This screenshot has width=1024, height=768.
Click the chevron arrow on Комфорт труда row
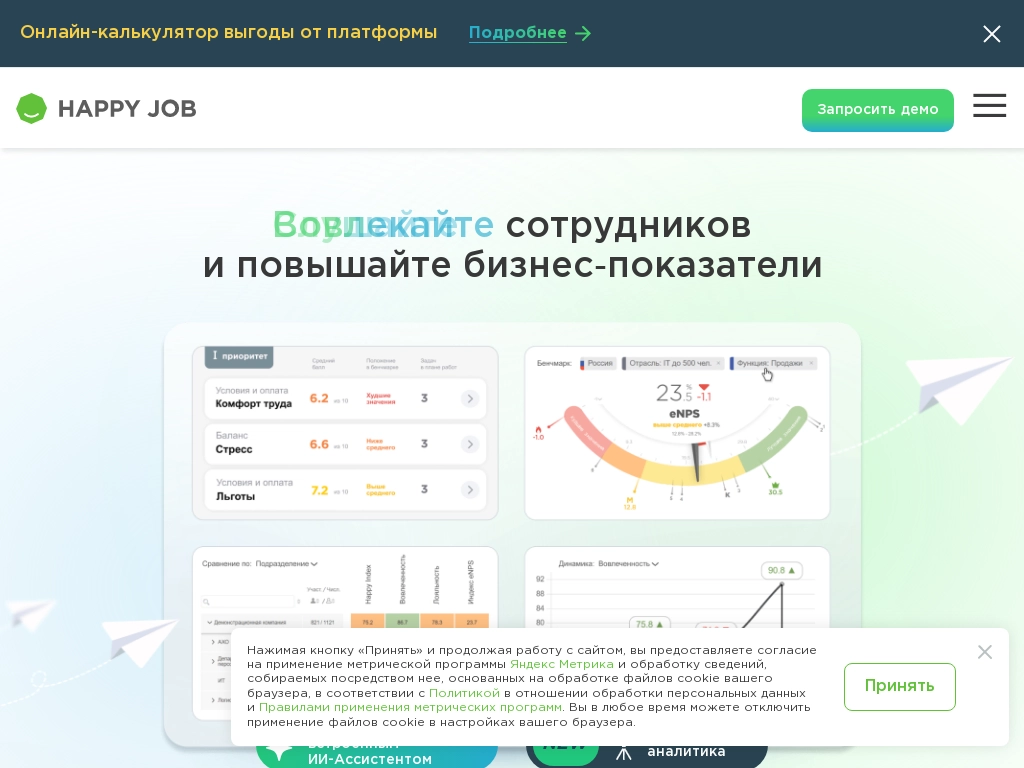point(470,398)
